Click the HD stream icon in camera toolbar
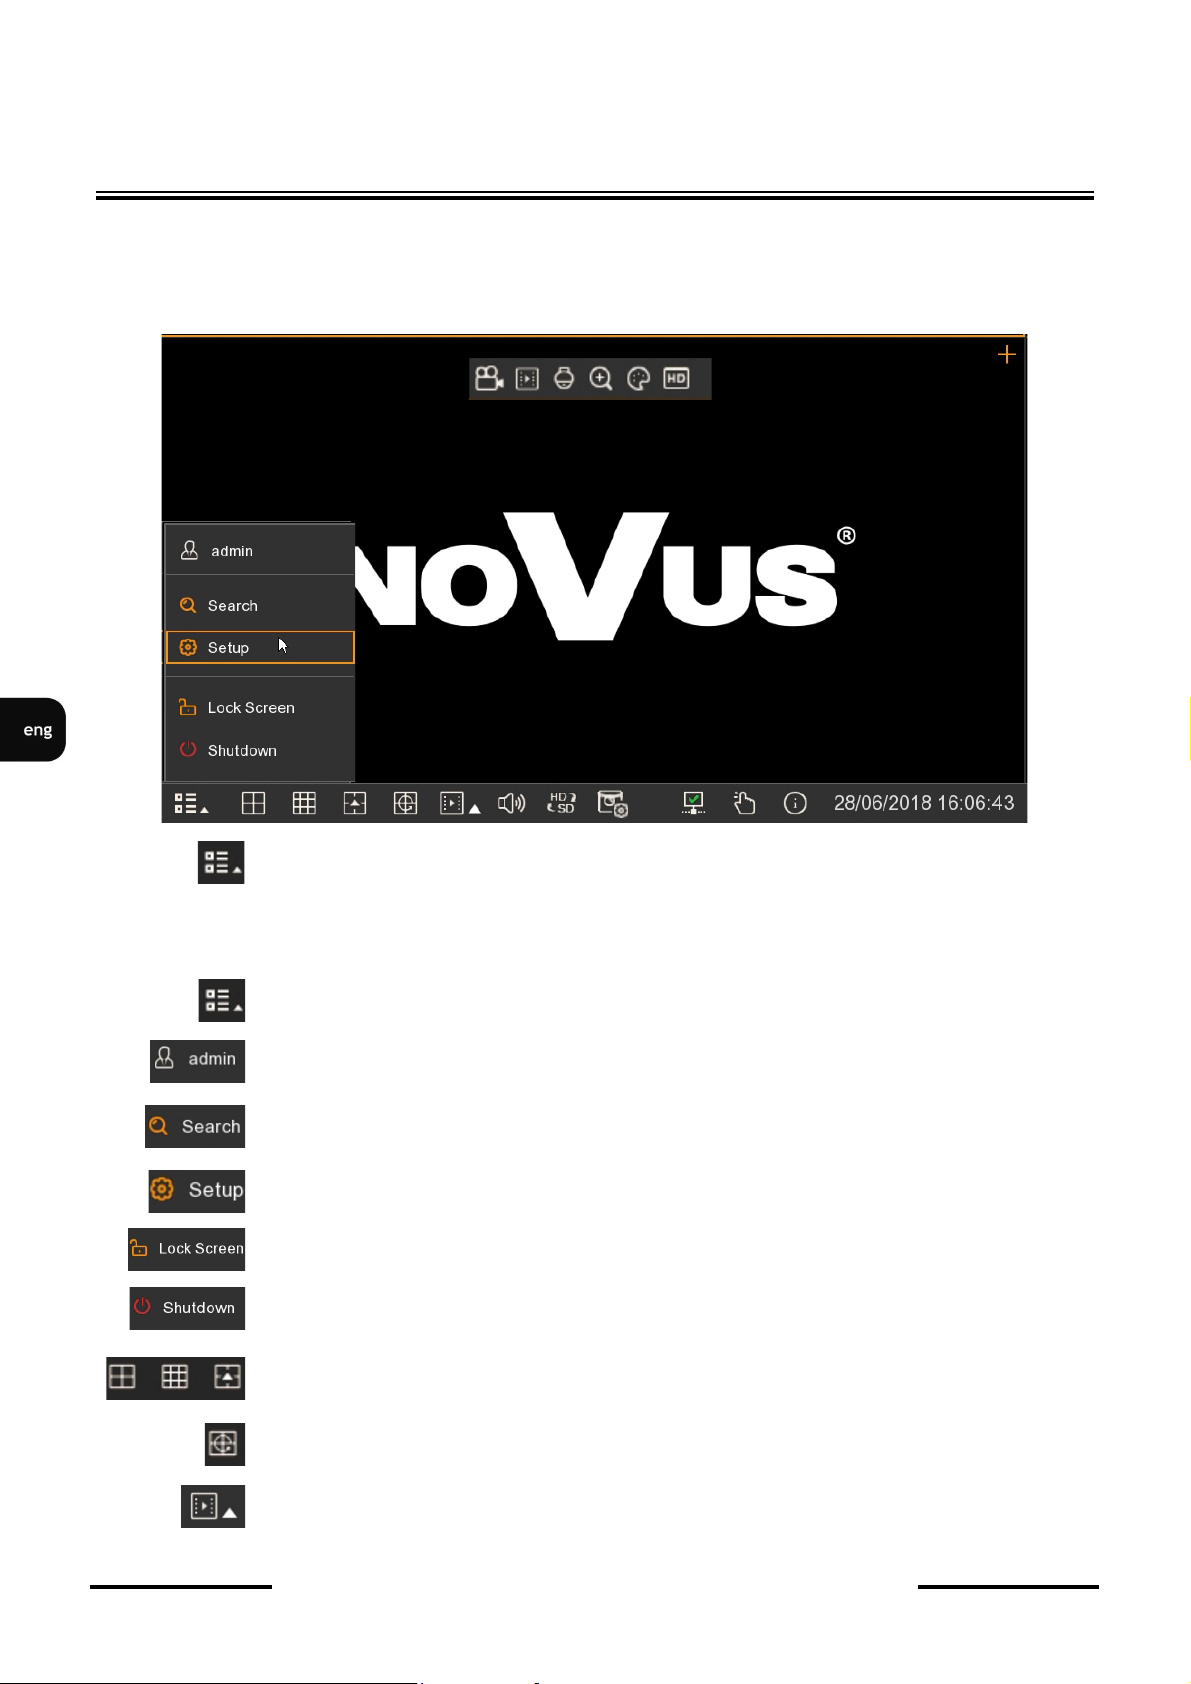Screen dimensions: 1191x1684 (677, 379)
